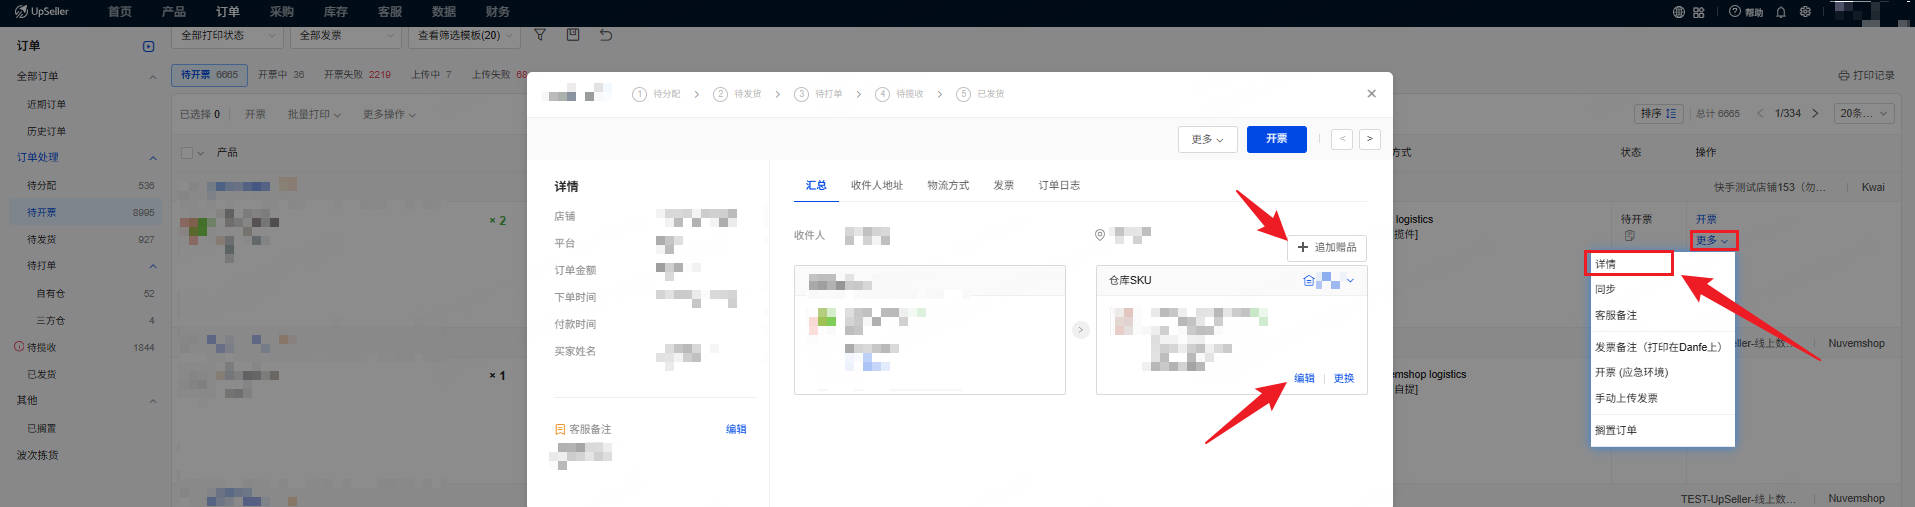This screenshot has width=1915, height=507.
Task: Click the filter funnel icon
Action: click(x=540, y=35)
